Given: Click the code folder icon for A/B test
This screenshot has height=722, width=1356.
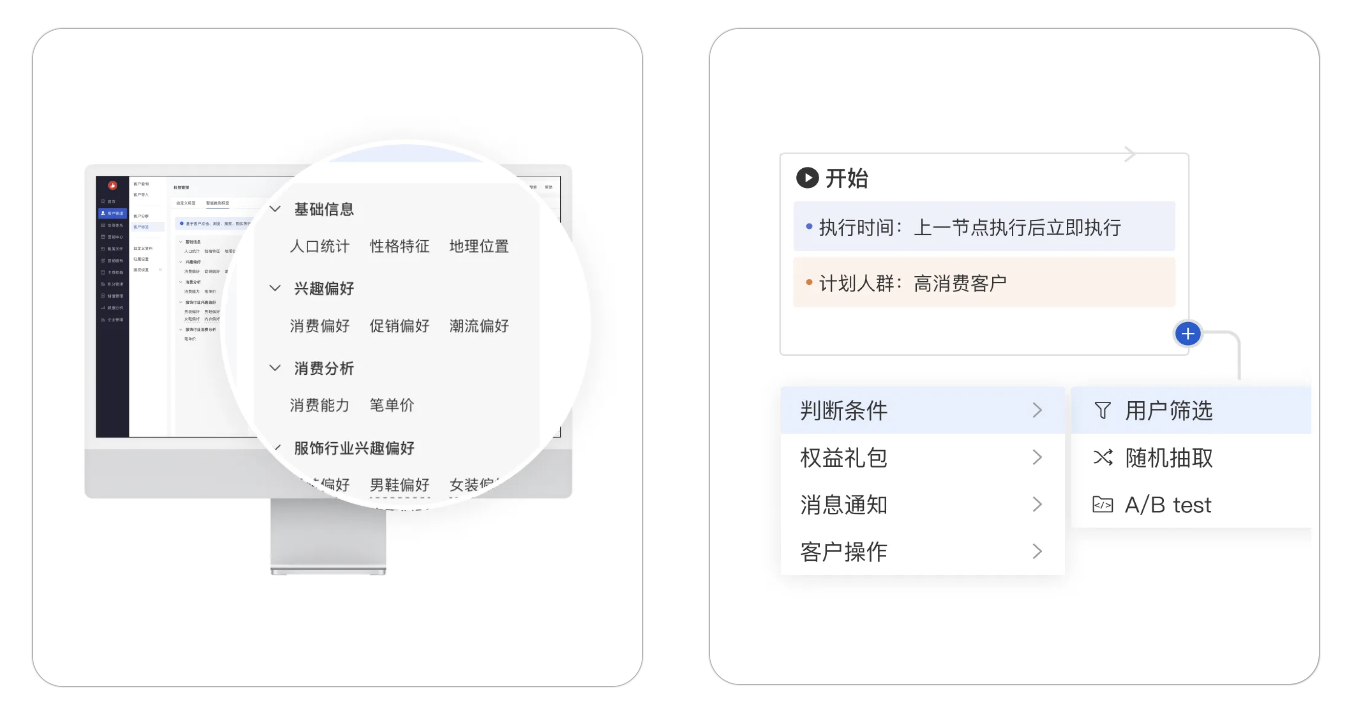Looking at the screenshot, I should 1102,505.
